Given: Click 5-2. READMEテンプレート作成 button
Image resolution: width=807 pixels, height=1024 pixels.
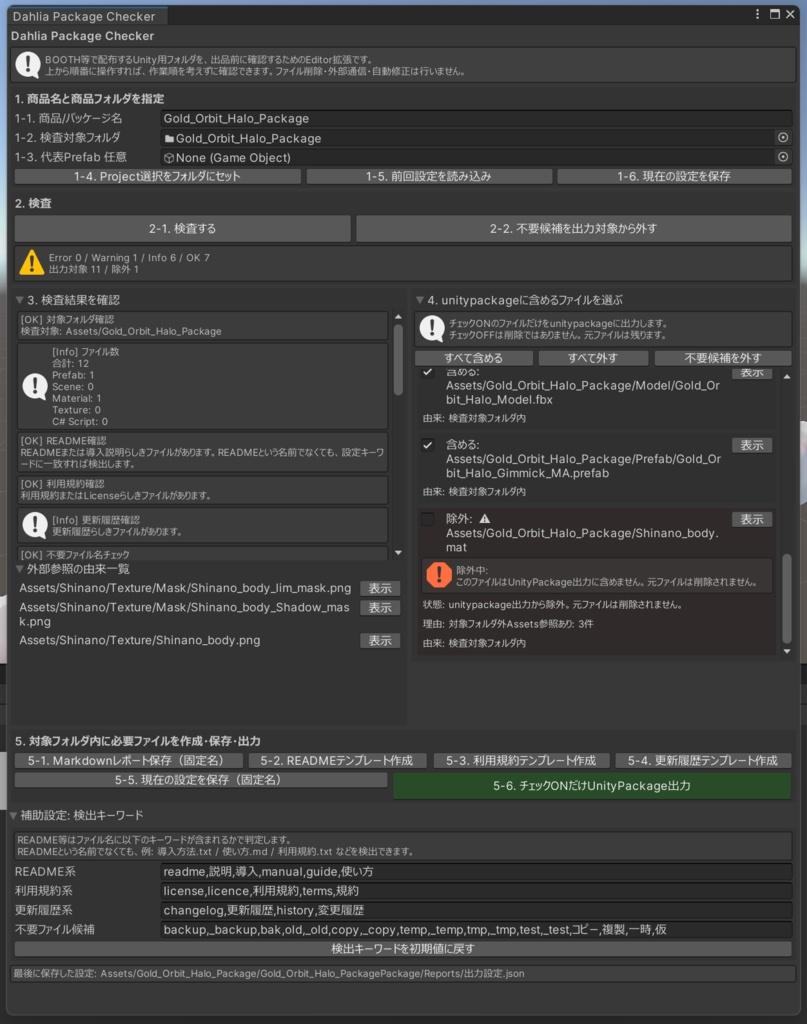Looking at the screenshot, I should point(337,761).
